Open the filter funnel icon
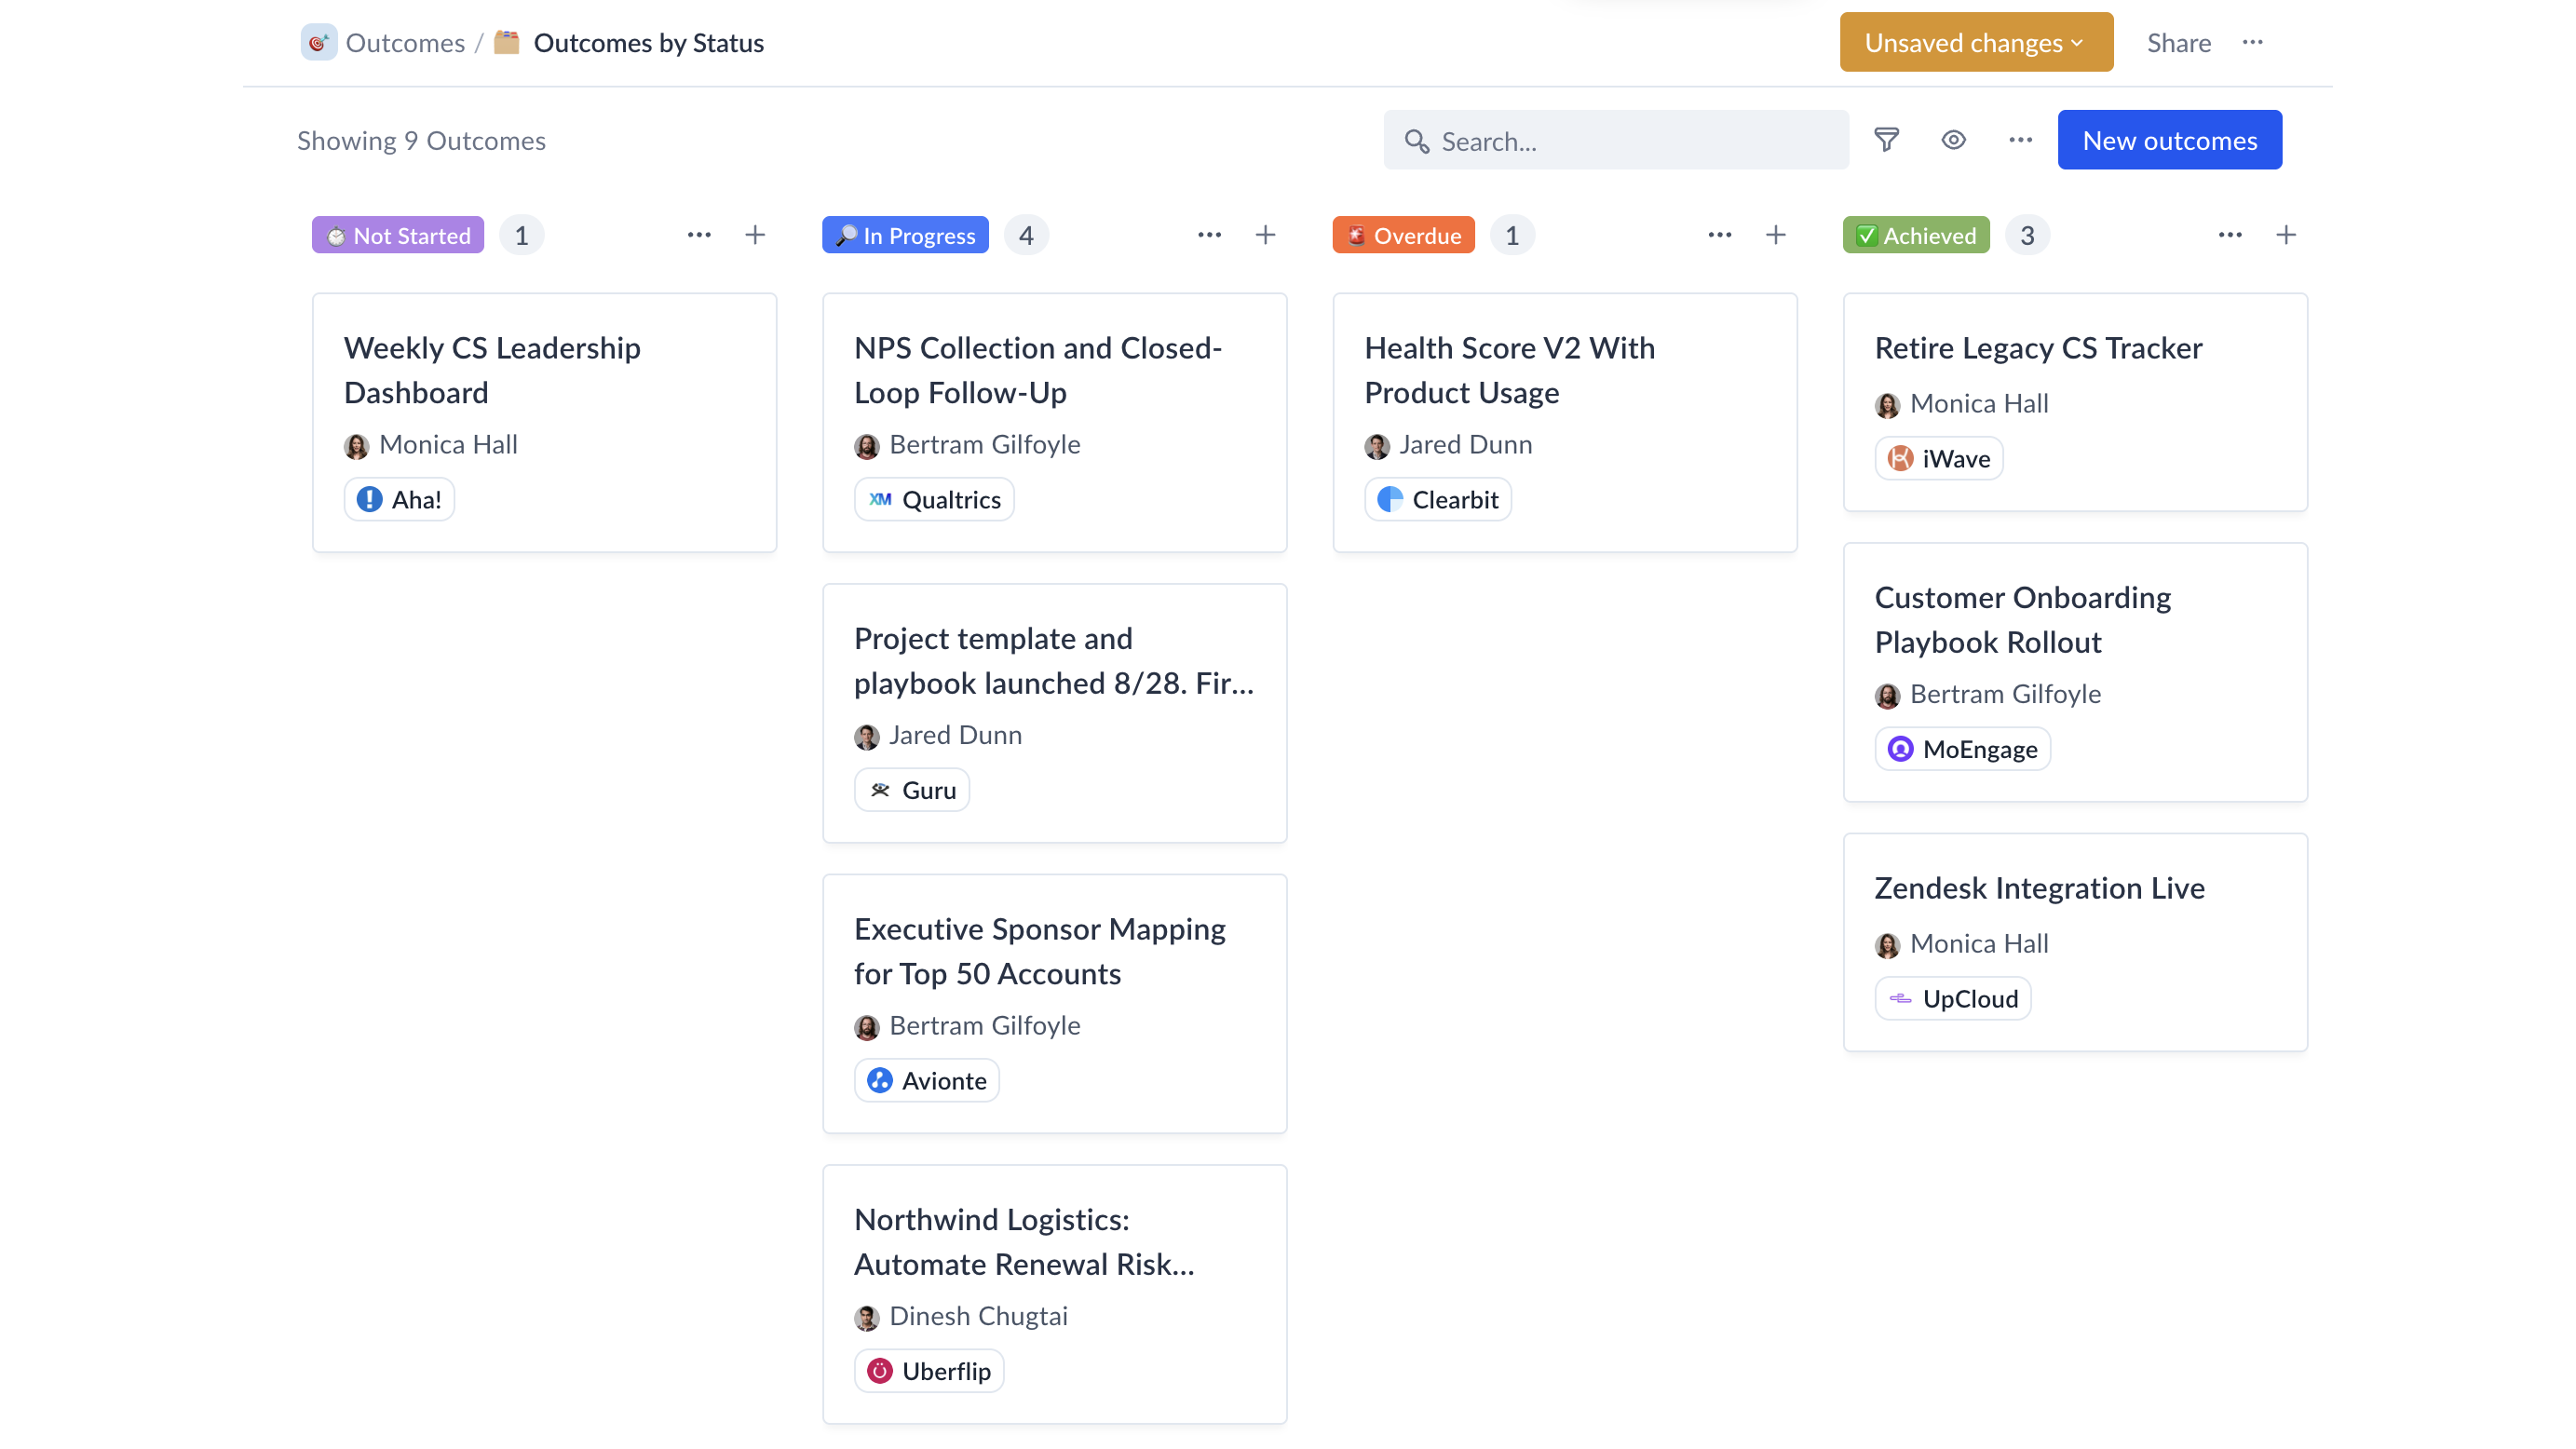The height and width of the screenshot is (1449, 2576). point(1886,140)
